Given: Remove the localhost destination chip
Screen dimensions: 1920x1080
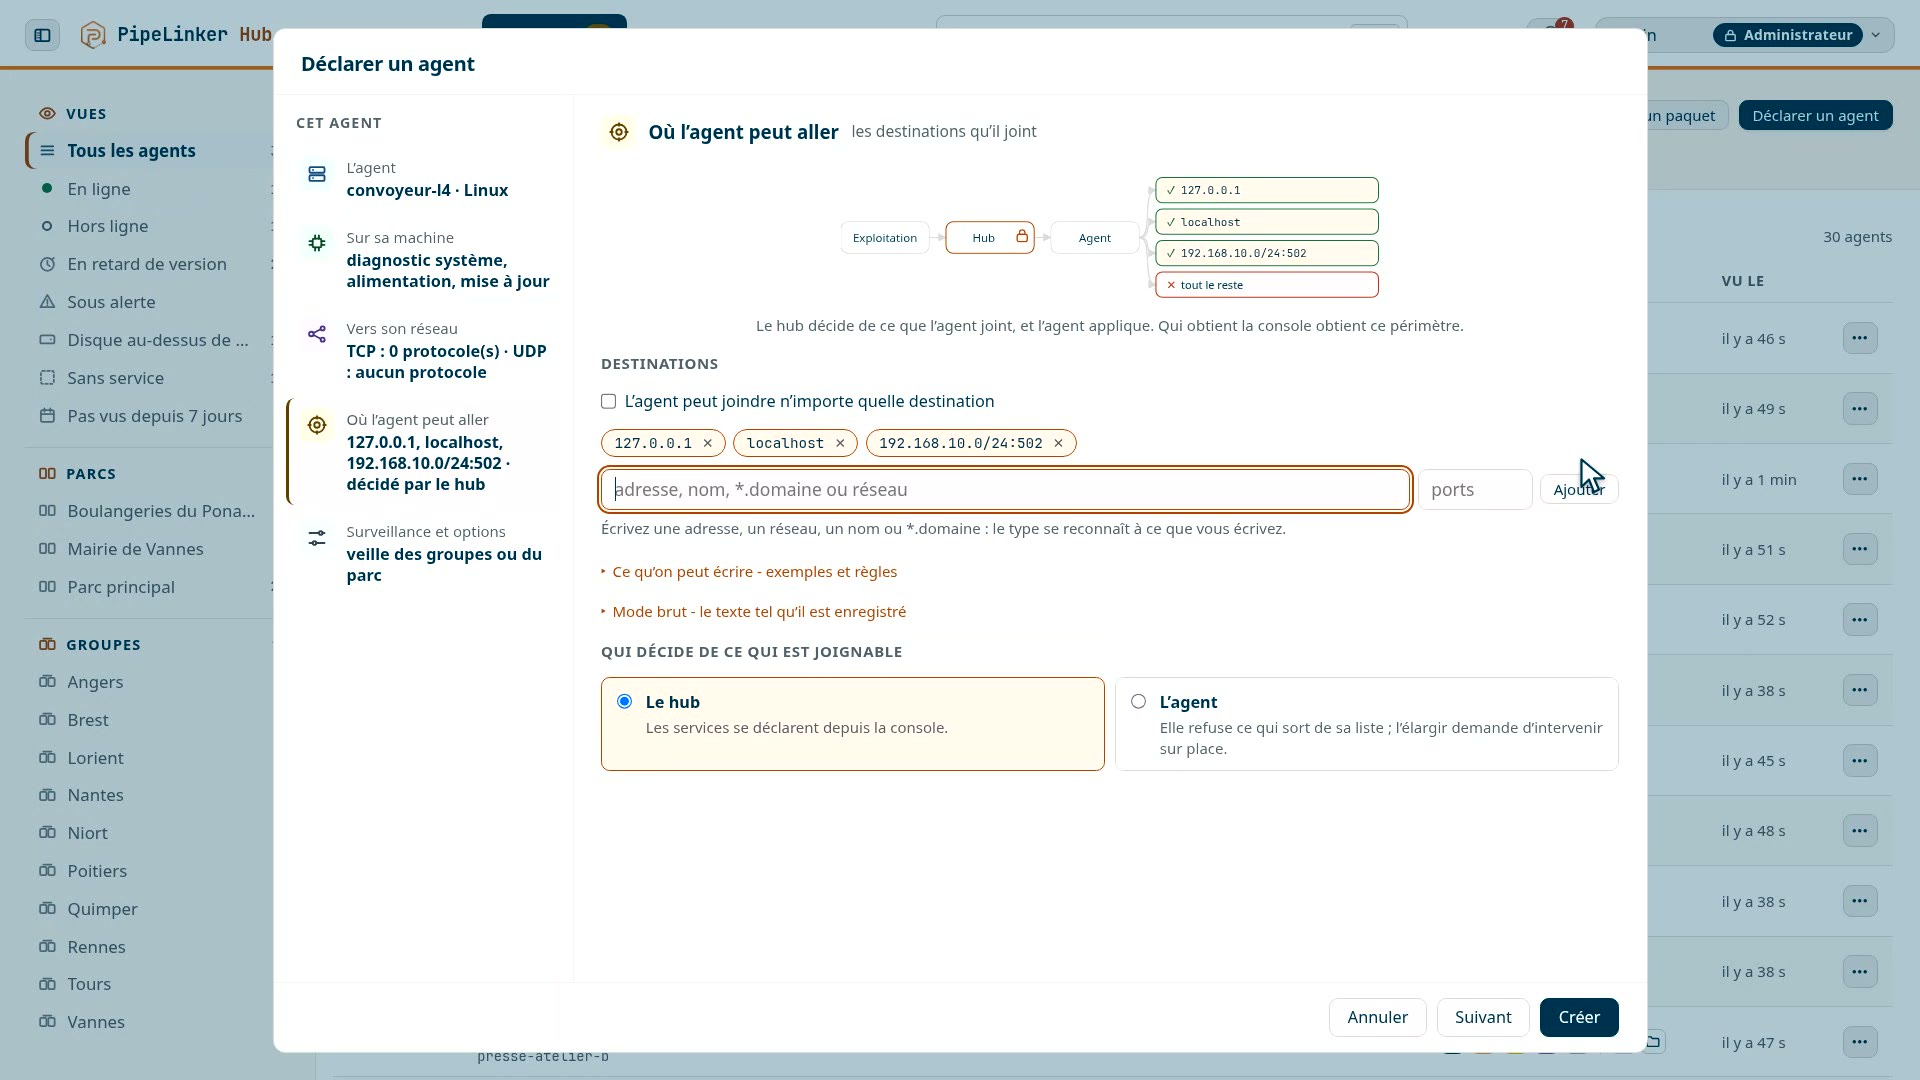Looking at the screenshot, I should tap(840, 443).
